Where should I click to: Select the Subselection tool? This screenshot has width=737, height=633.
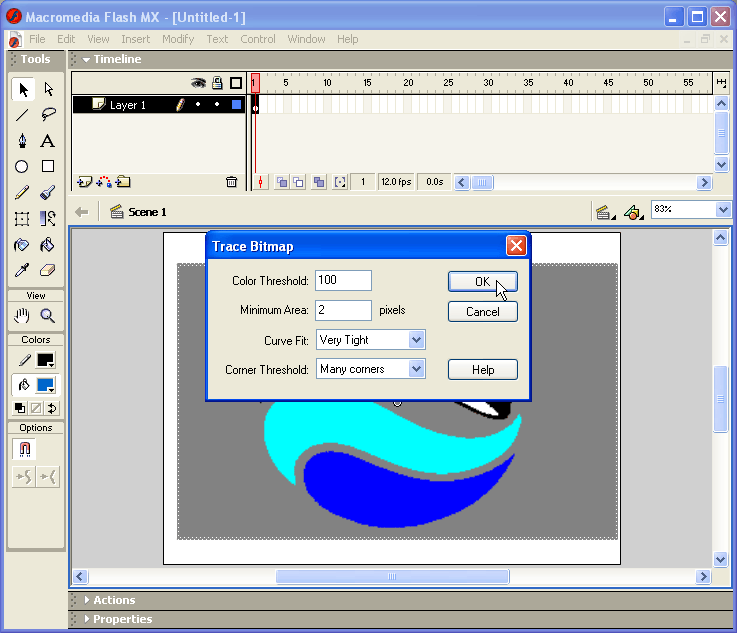(x=48, y=89)
